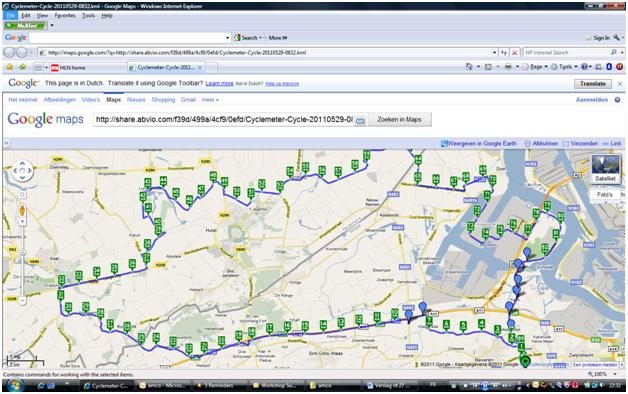The height and width of the screenshot is (394, 628).
Task: Click the red circular icon in command bar
Action: pyautogui.click(x=619, y=67)
